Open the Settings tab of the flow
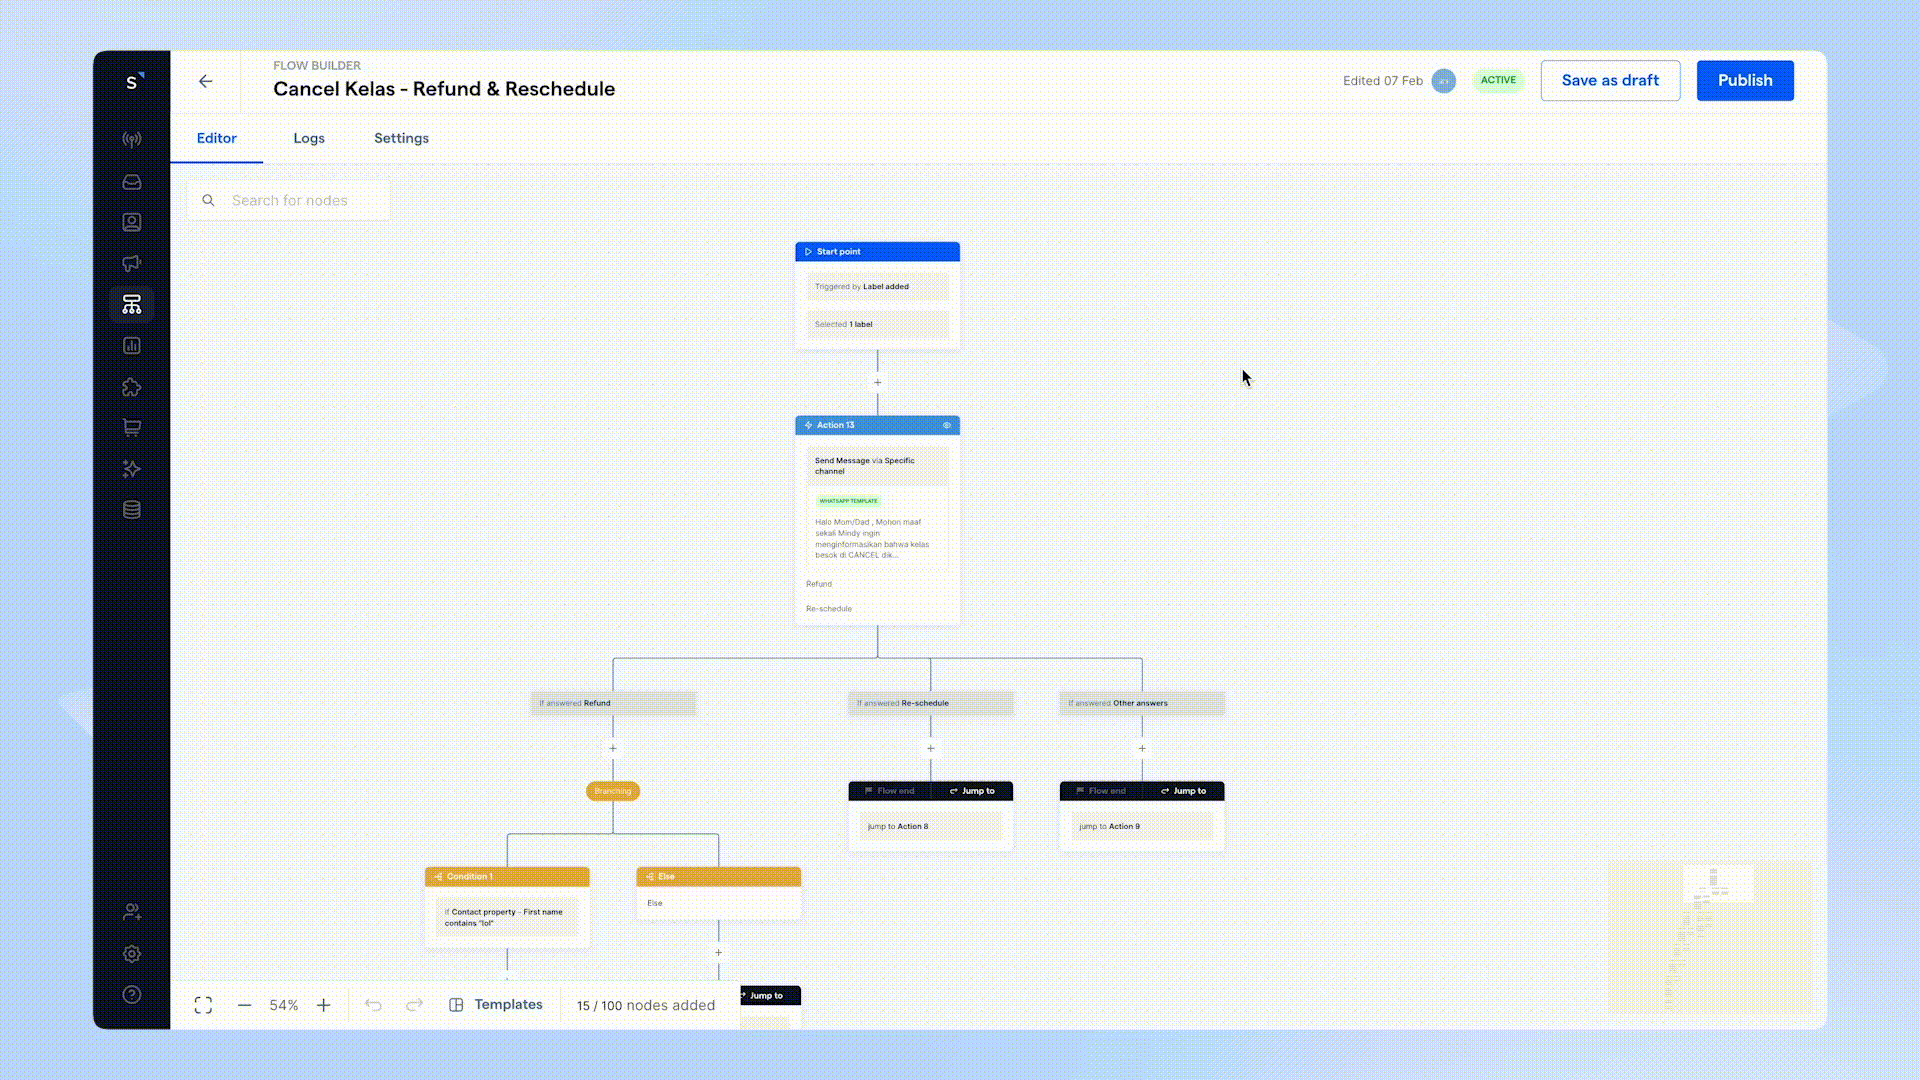 (401, 138)
